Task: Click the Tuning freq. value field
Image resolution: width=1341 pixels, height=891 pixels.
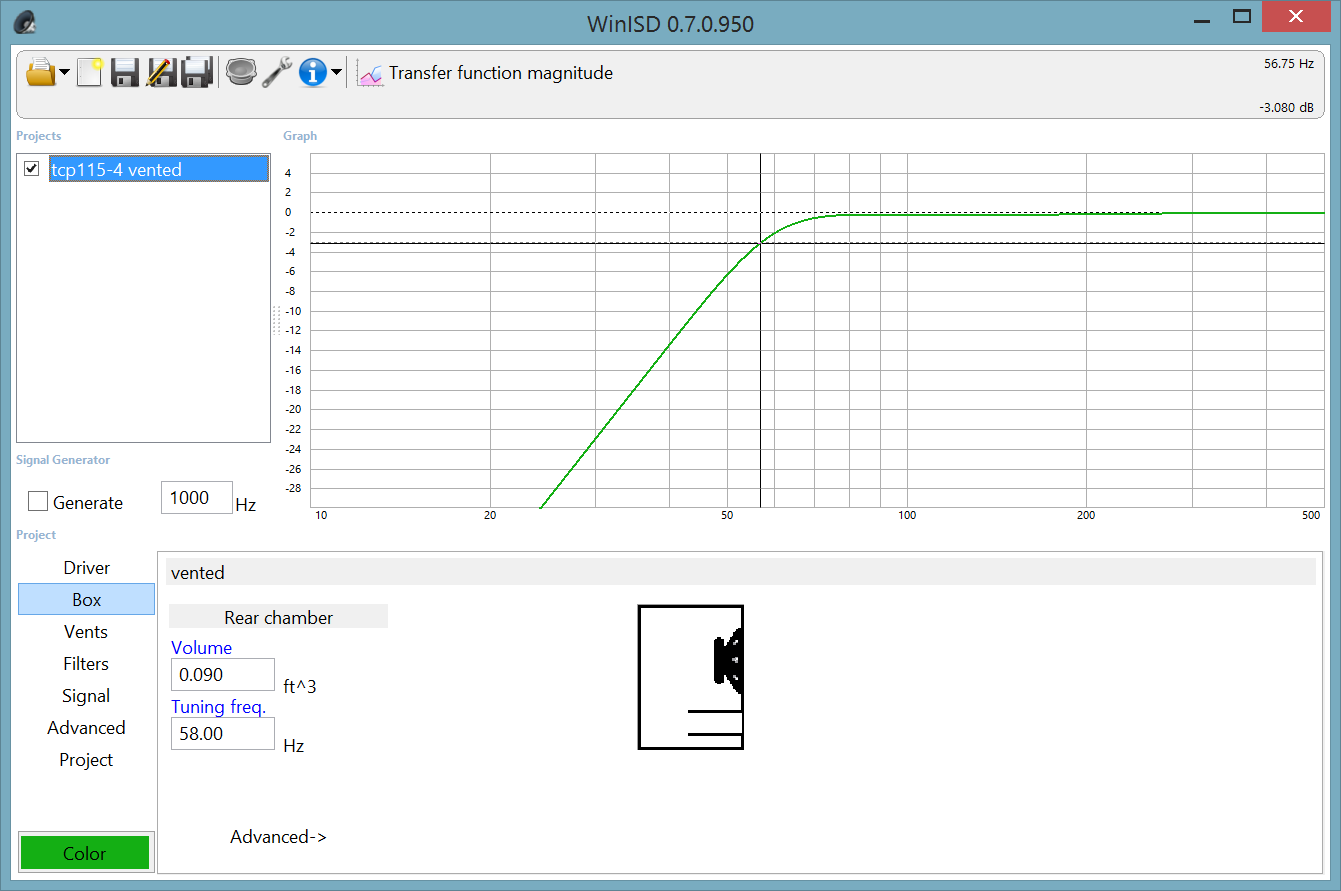Action: click(223, 734)
